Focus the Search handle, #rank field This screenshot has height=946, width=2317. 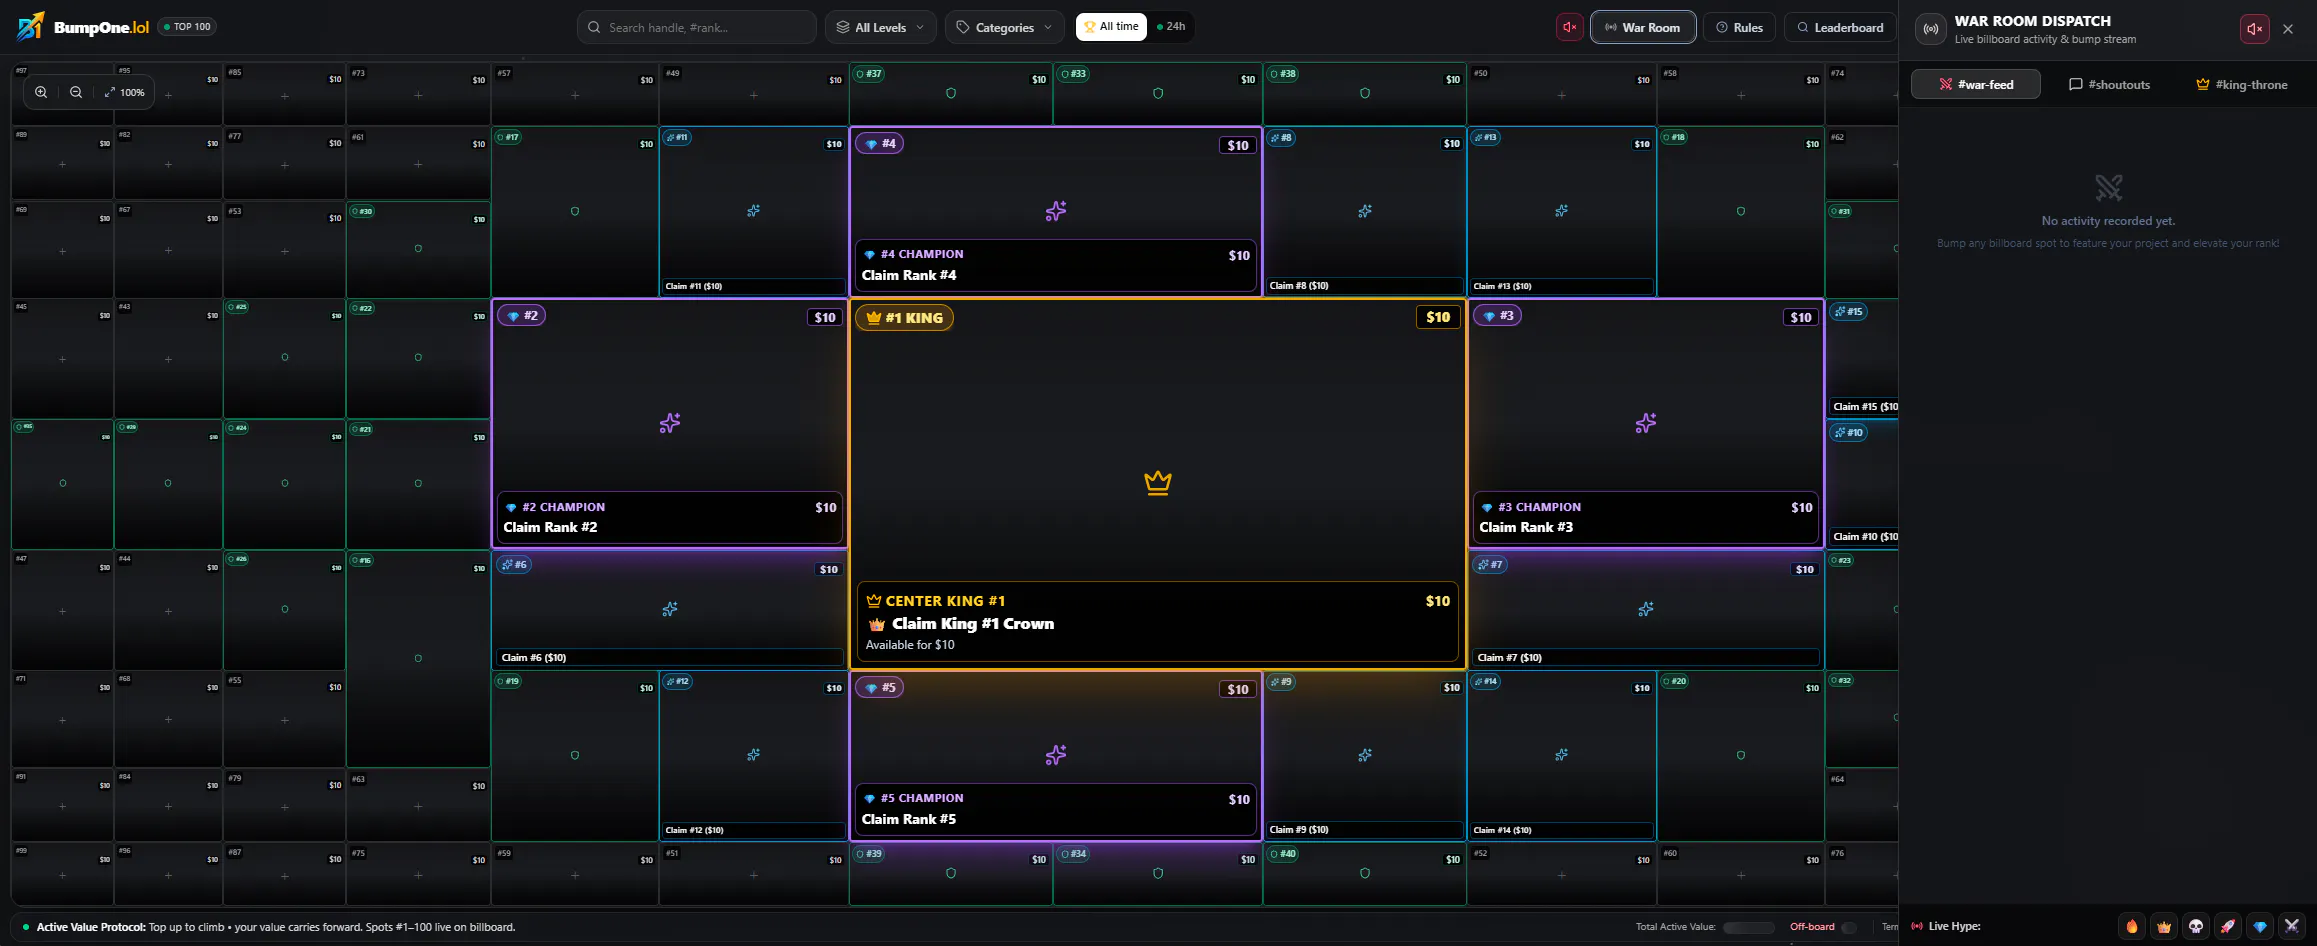pyautogui.click(x=697, y=27)
